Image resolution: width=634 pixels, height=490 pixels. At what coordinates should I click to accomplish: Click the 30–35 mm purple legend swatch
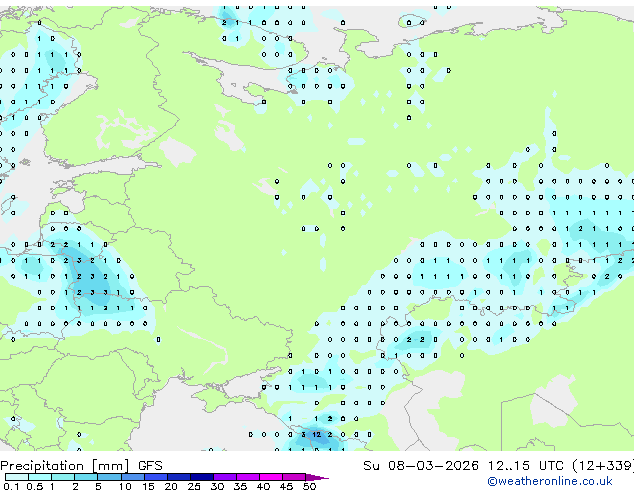[225, 477]
